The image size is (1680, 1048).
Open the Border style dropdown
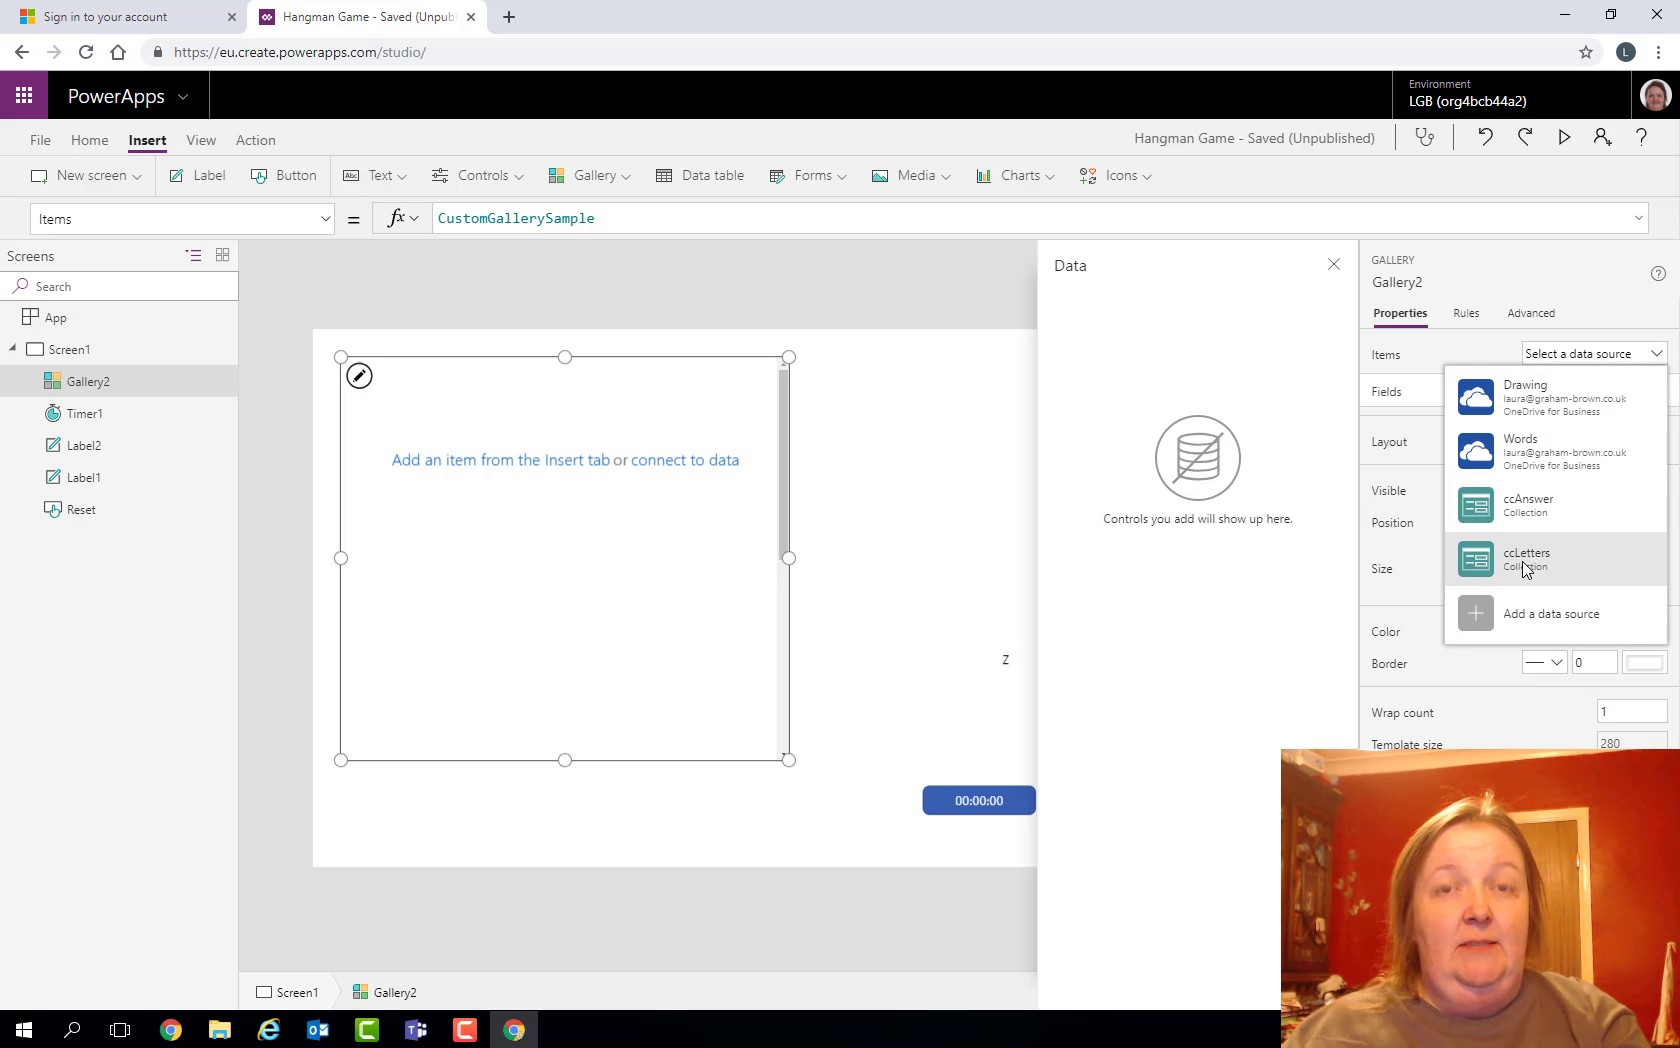point(1544,663)
